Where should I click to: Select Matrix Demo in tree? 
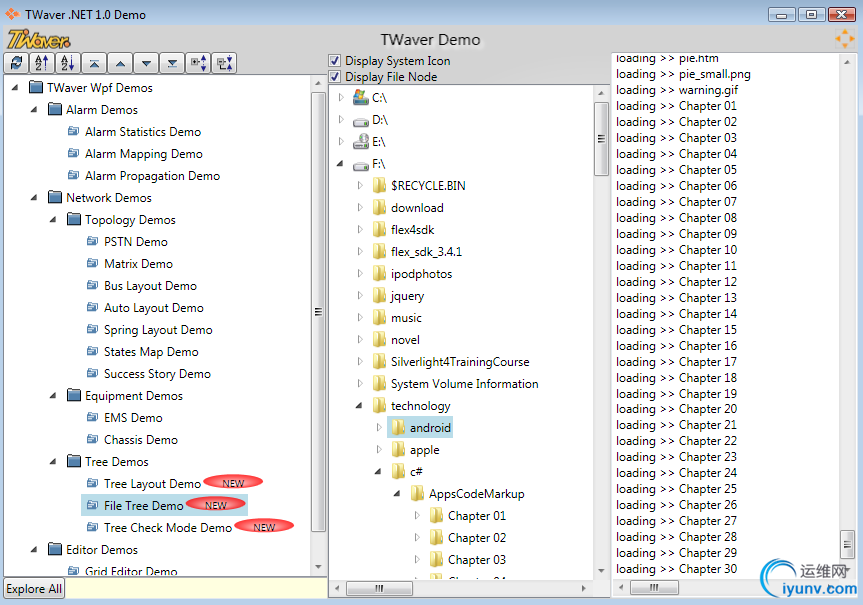(138, 264)
